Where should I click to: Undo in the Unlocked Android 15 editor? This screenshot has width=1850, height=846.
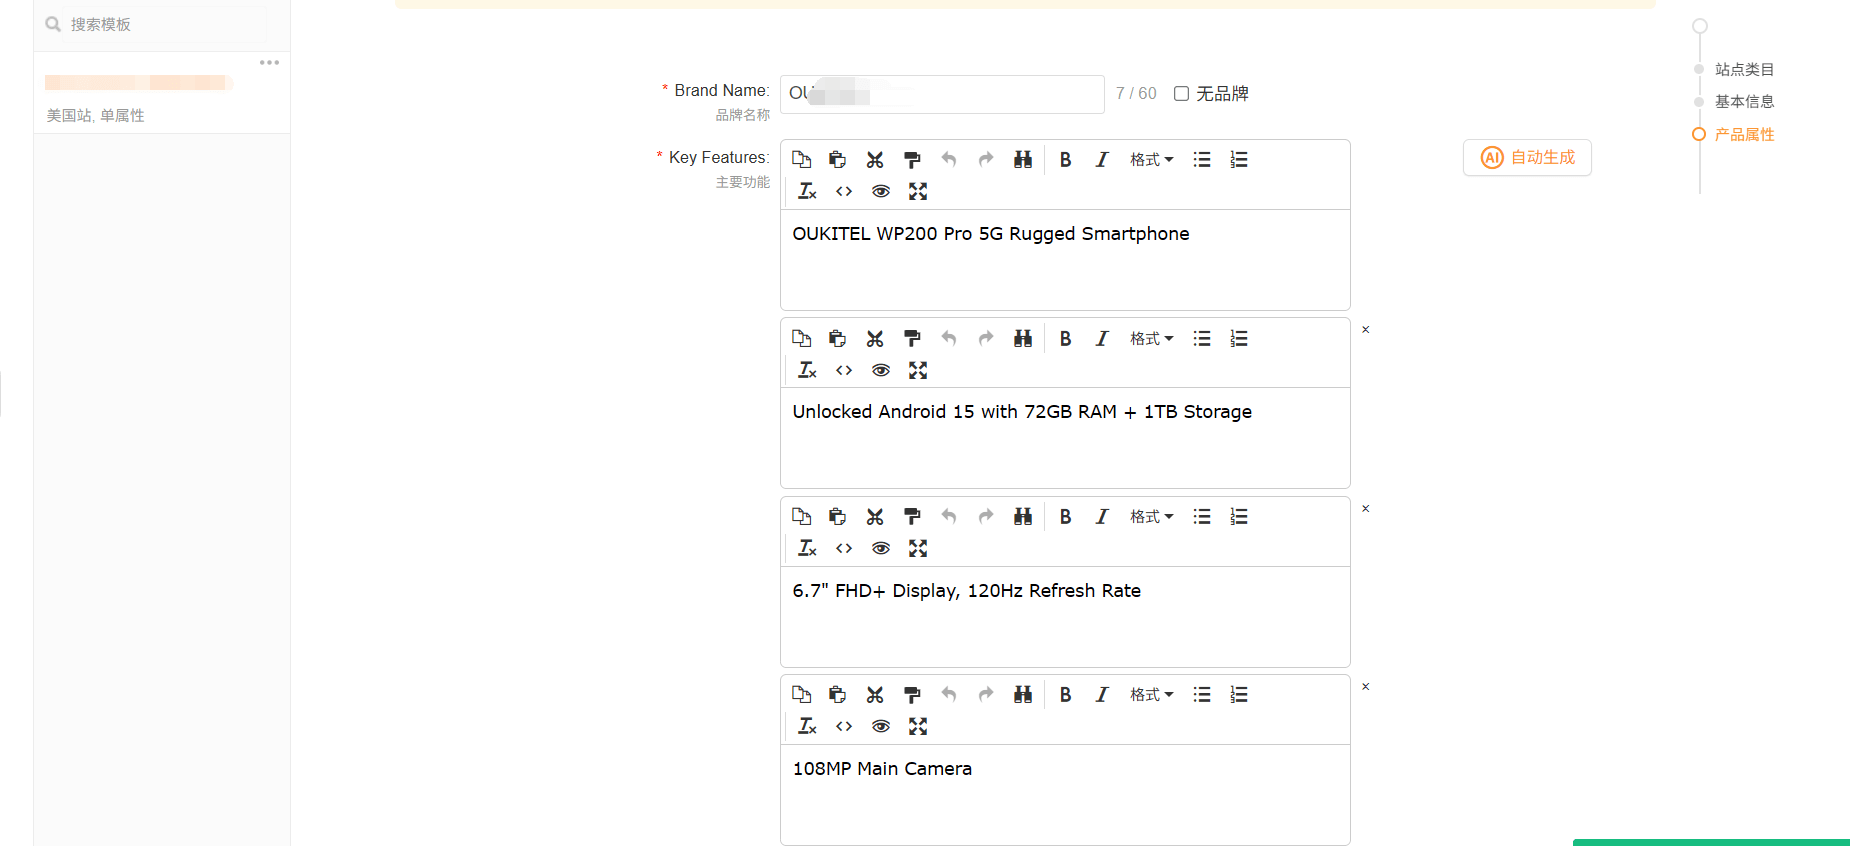(x=949, y=339)
